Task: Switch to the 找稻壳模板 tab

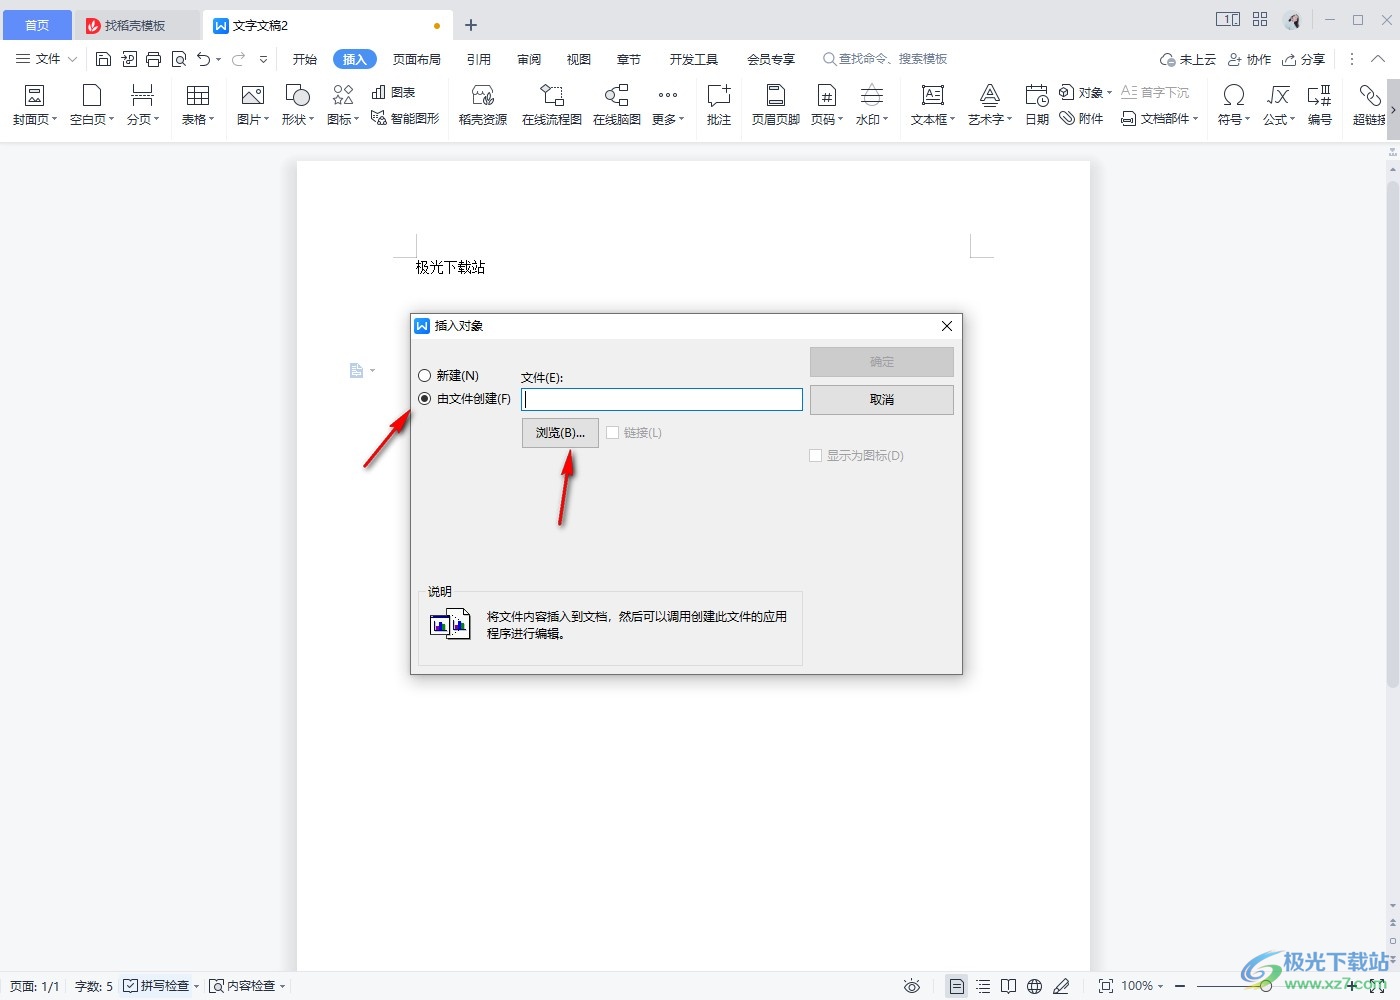Action: (136, 25)
